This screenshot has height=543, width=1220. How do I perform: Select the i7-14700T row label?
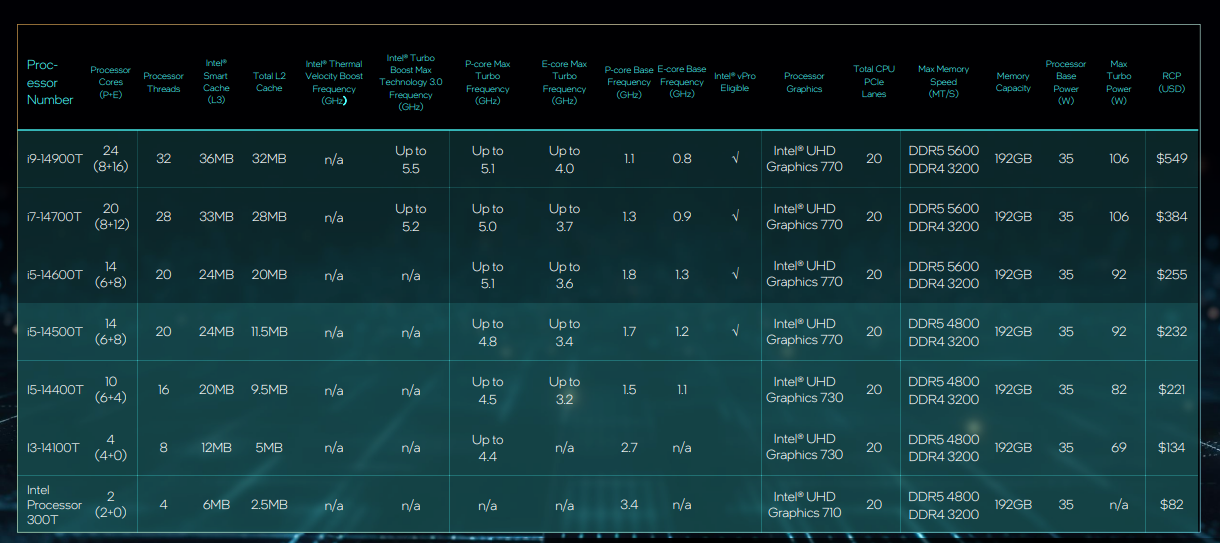tap(55, 217)
